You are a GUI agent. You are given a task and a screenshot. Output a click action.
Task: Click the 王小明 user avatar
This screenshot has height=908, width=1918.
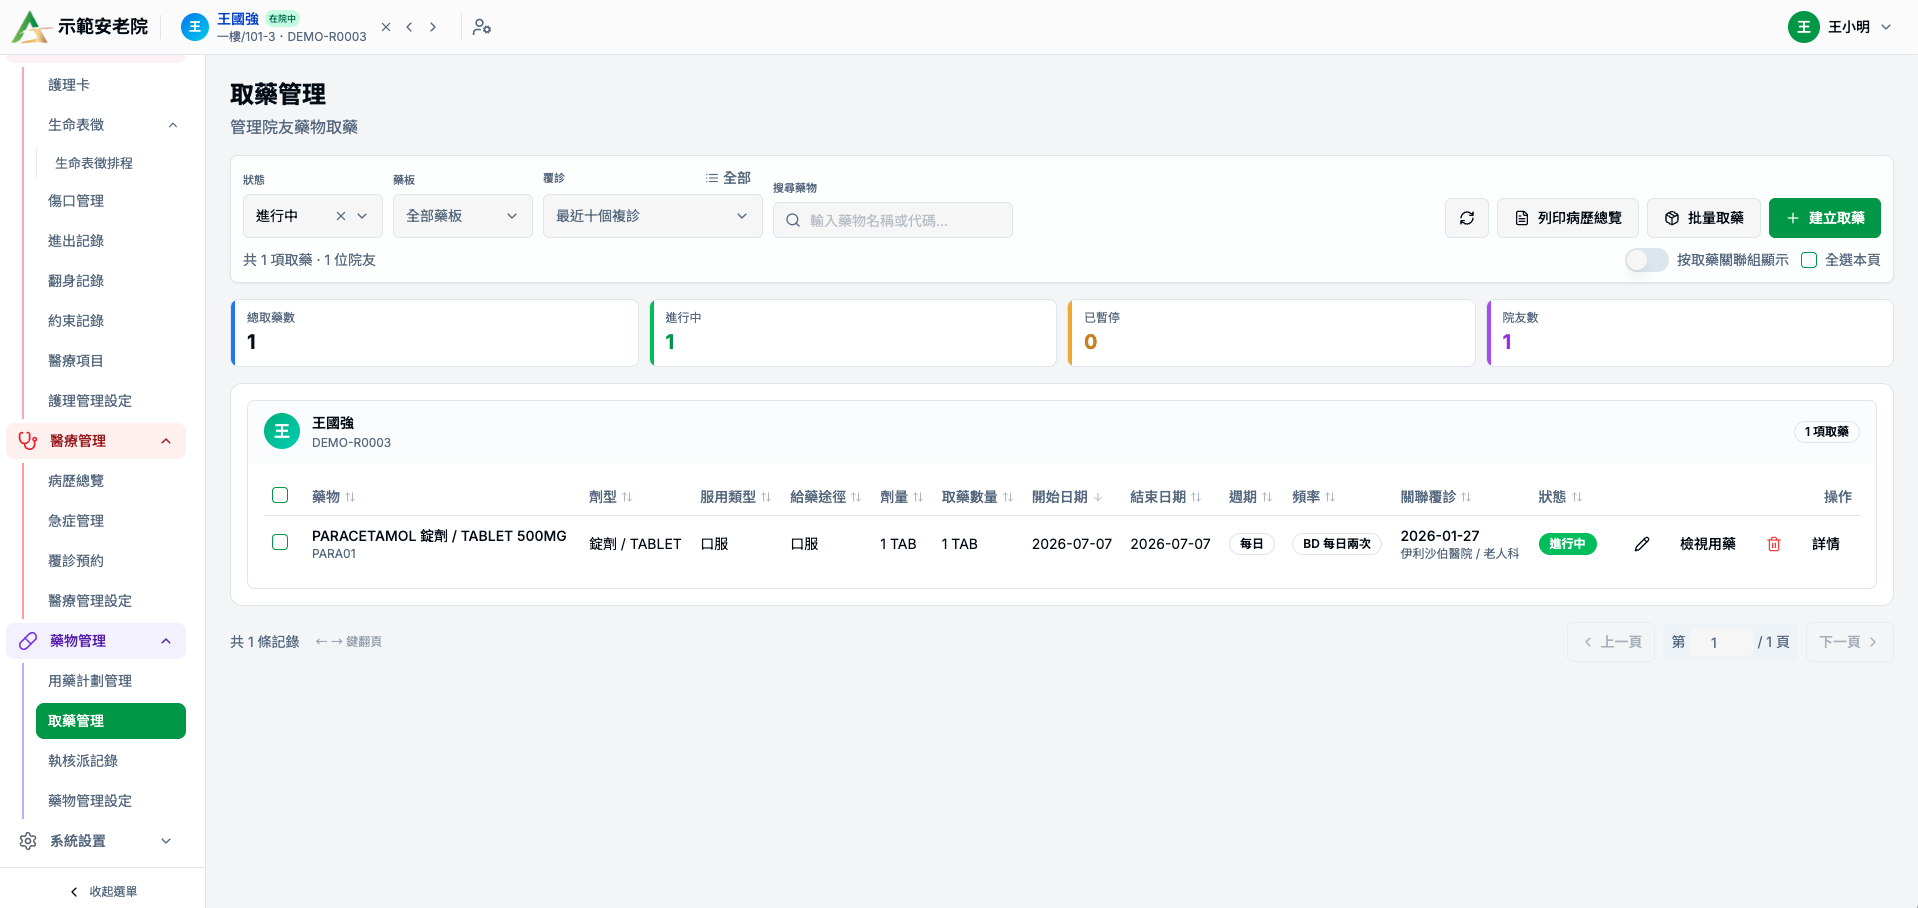[x=1803, y=27]
